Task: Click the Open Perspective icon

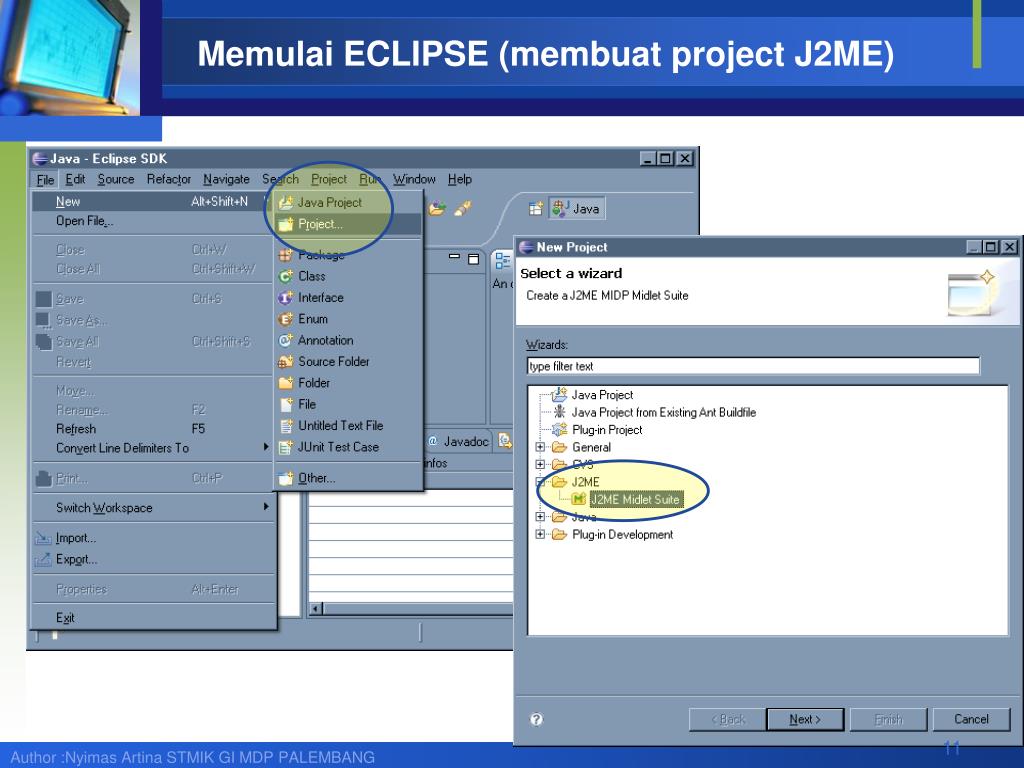Action: (536, 209)
